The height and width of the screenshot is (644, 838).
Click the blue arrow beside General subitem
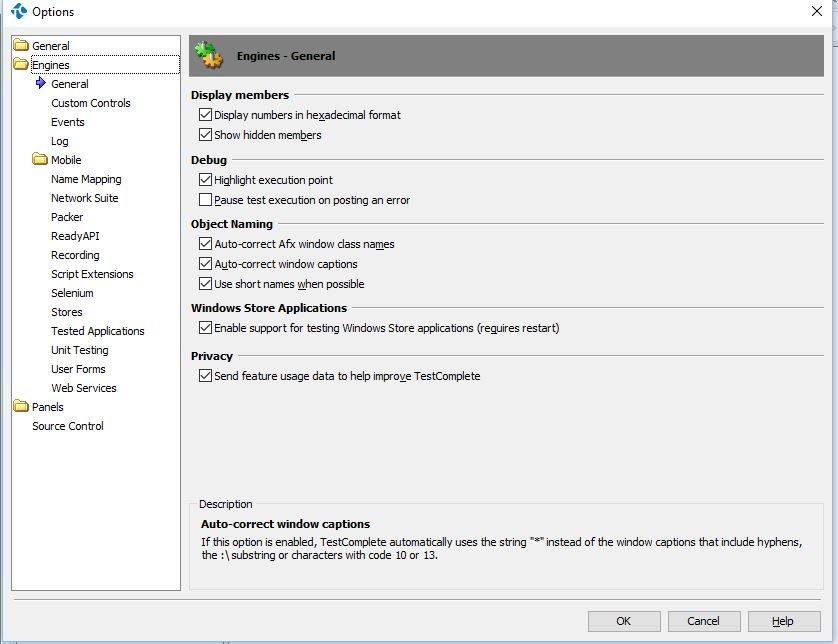point(41,84)
